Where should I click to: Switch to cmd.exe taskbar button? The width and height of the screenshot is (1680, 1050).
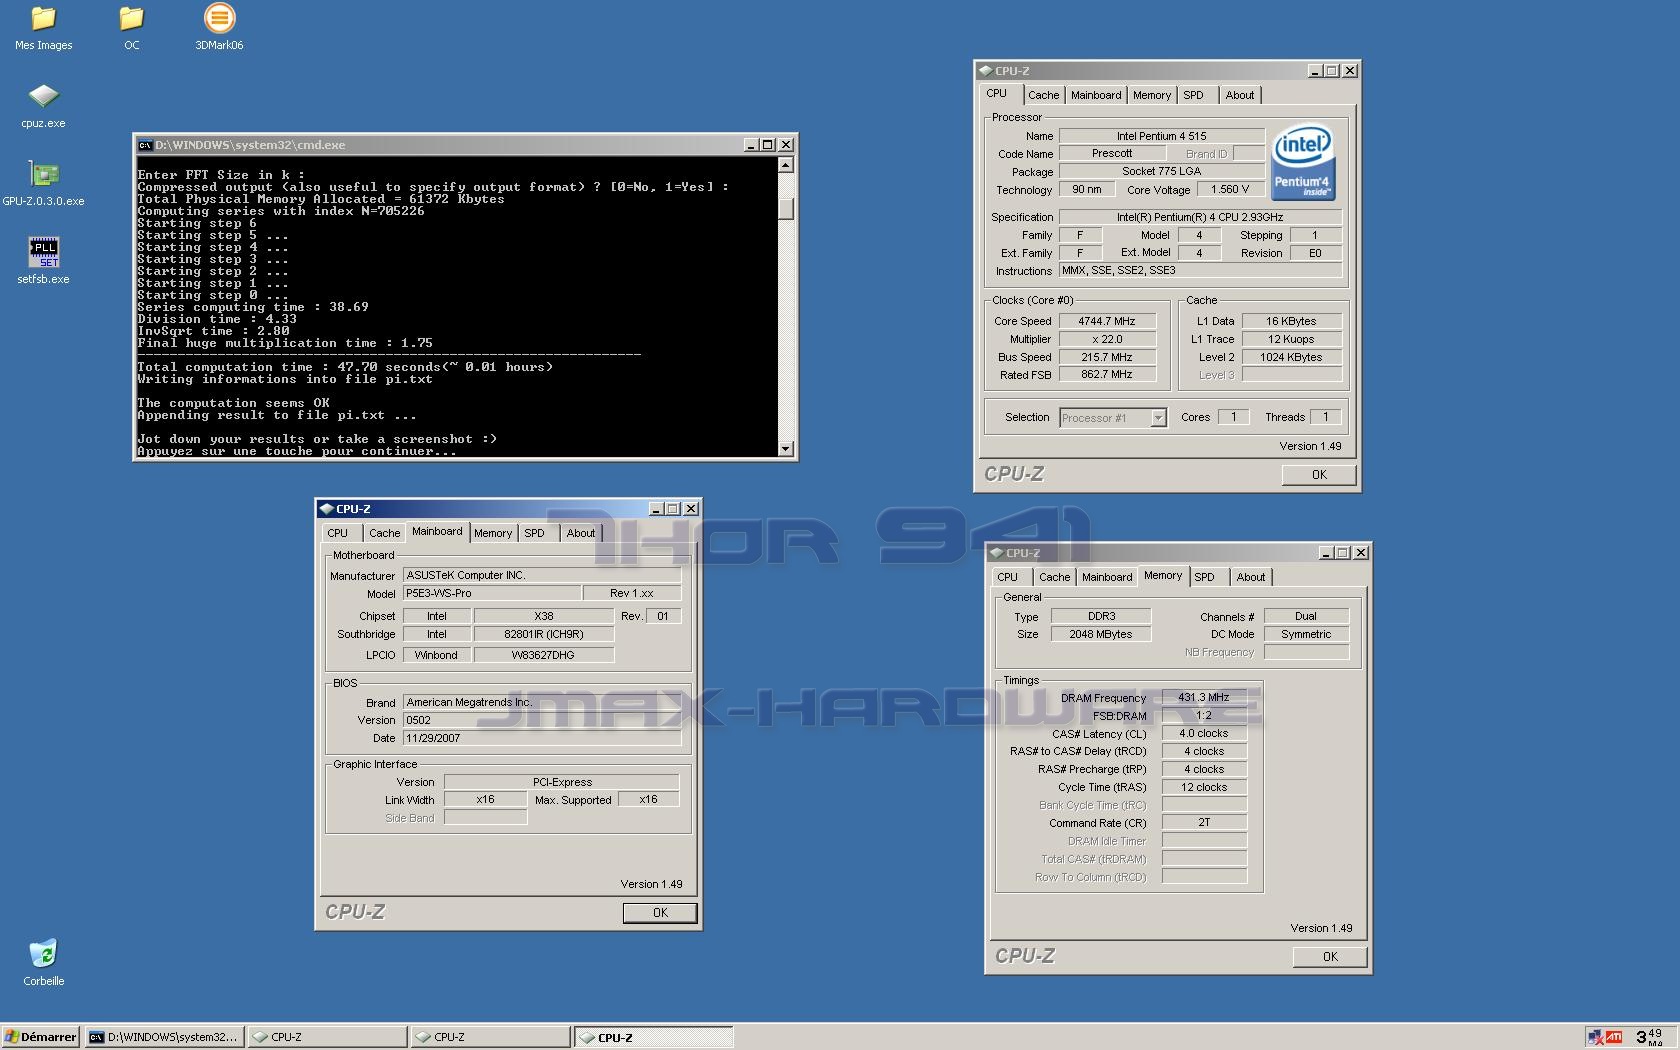click(x=164, y=1037)
